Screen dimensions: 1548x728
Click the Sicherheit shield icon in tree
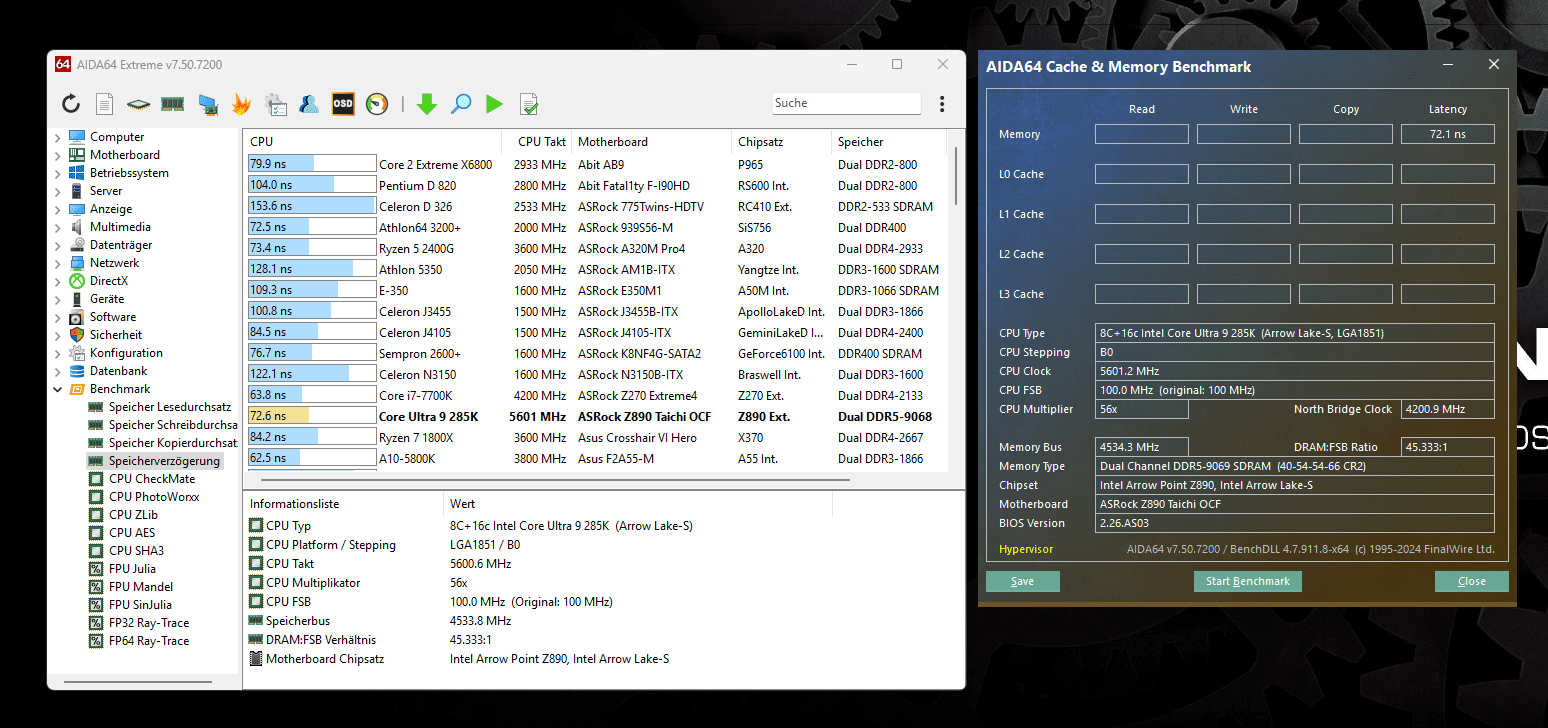pyautogui.click(x=77, y=335)
